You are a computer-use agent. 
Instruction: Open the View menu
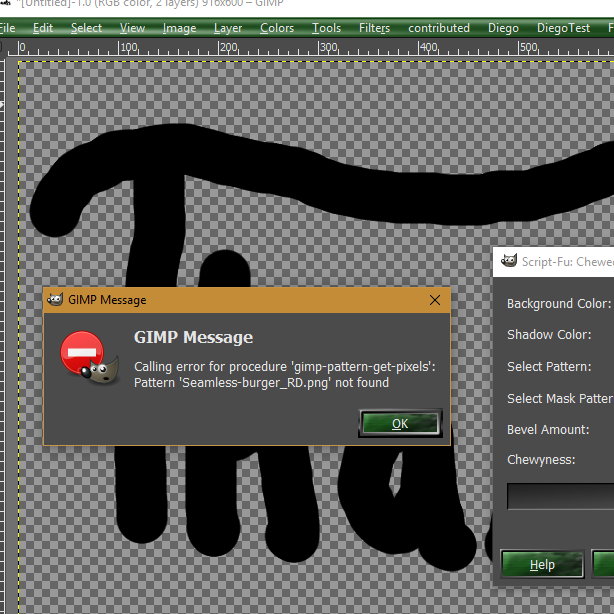pos(132,28)
